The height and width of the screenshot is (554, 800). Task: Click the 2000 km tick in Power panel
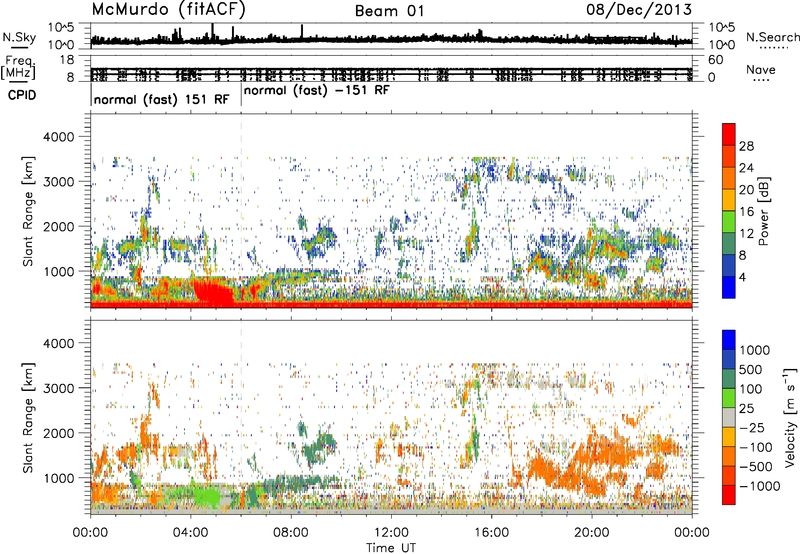[58, 226]
